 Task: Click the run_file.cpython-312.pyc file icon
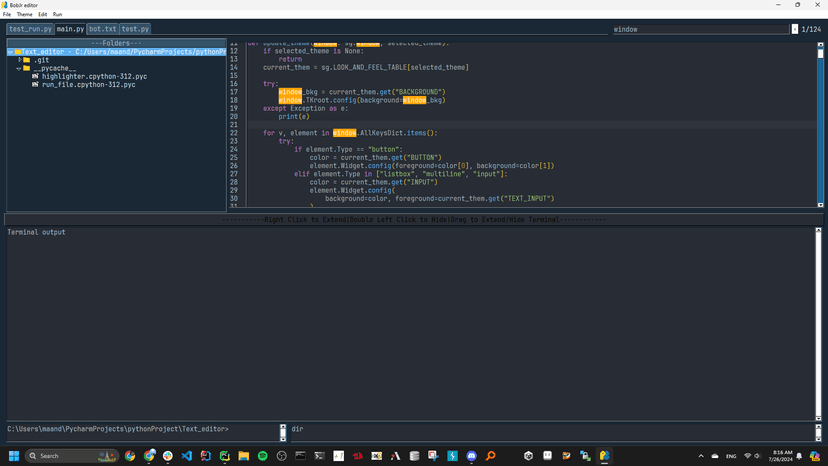click(x=35, y=85)
